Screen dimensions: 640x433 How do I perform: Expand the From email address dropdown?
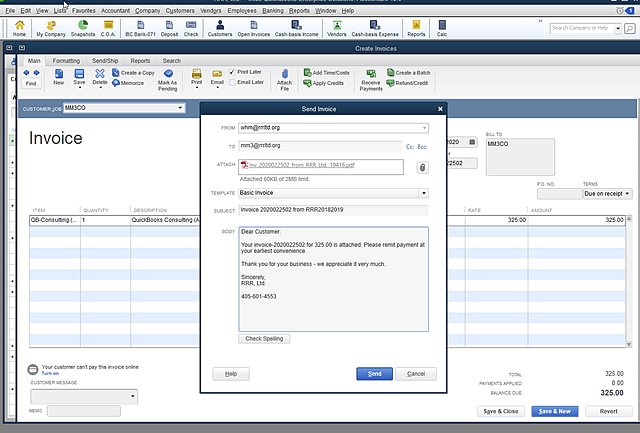tap(424, 128)
